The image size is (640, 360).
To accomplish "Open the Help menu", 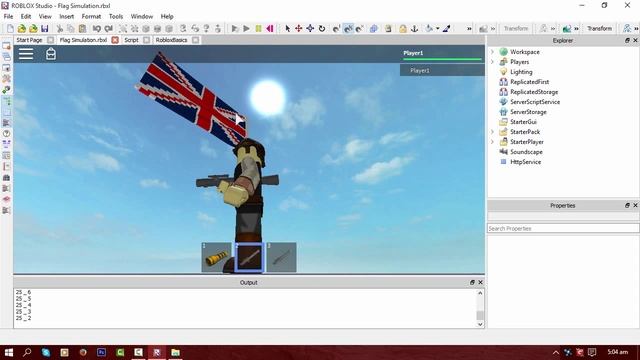I will pyautogui.click(x=167, y=16).
